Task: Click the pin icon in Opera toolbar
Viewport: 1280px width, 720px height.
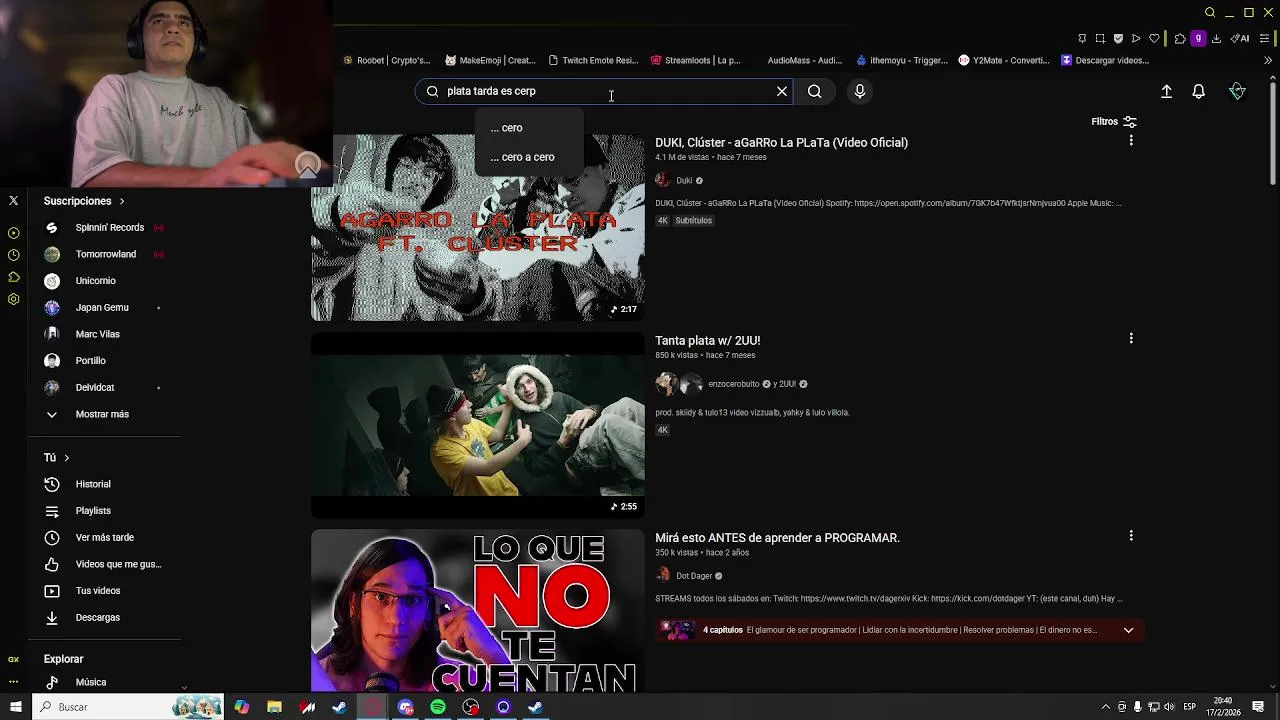Action: click(1082, 39)
